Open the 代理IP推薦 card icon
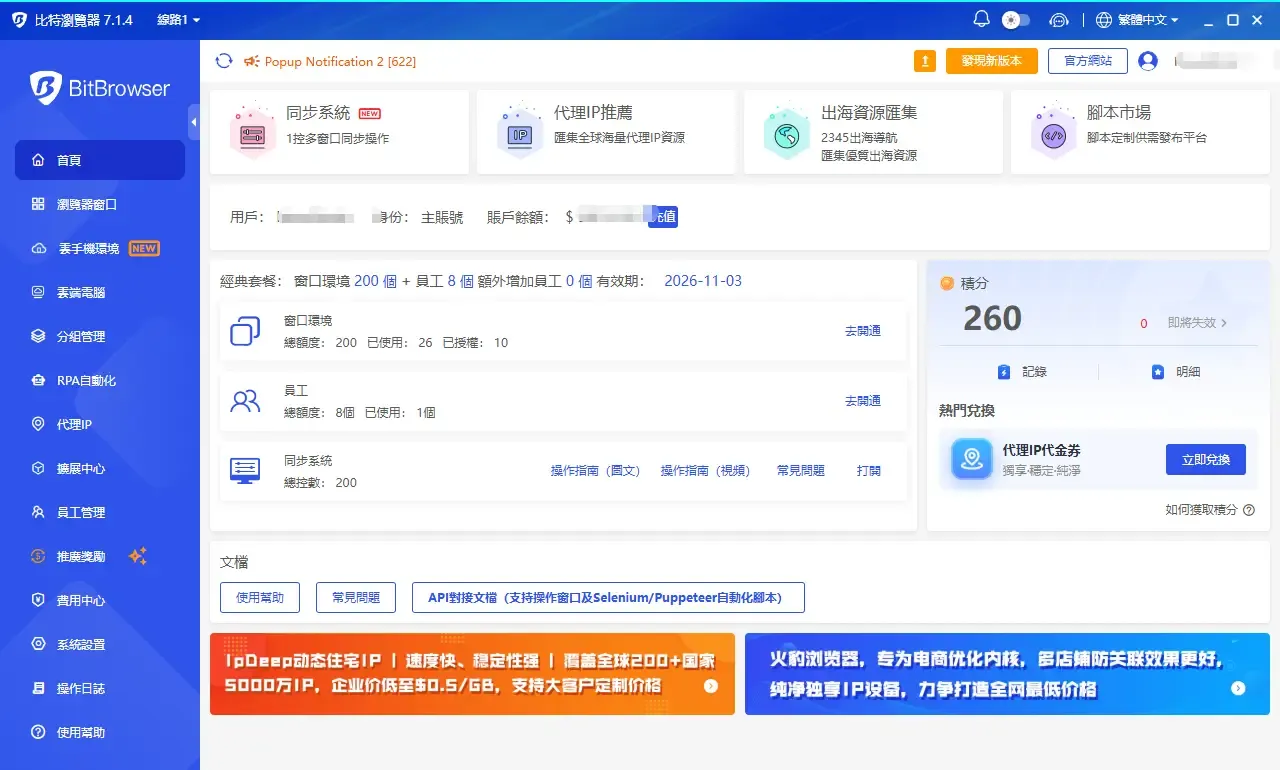Image resolution: width=1280 pixels, height=770 pixels. coord(519,132)
